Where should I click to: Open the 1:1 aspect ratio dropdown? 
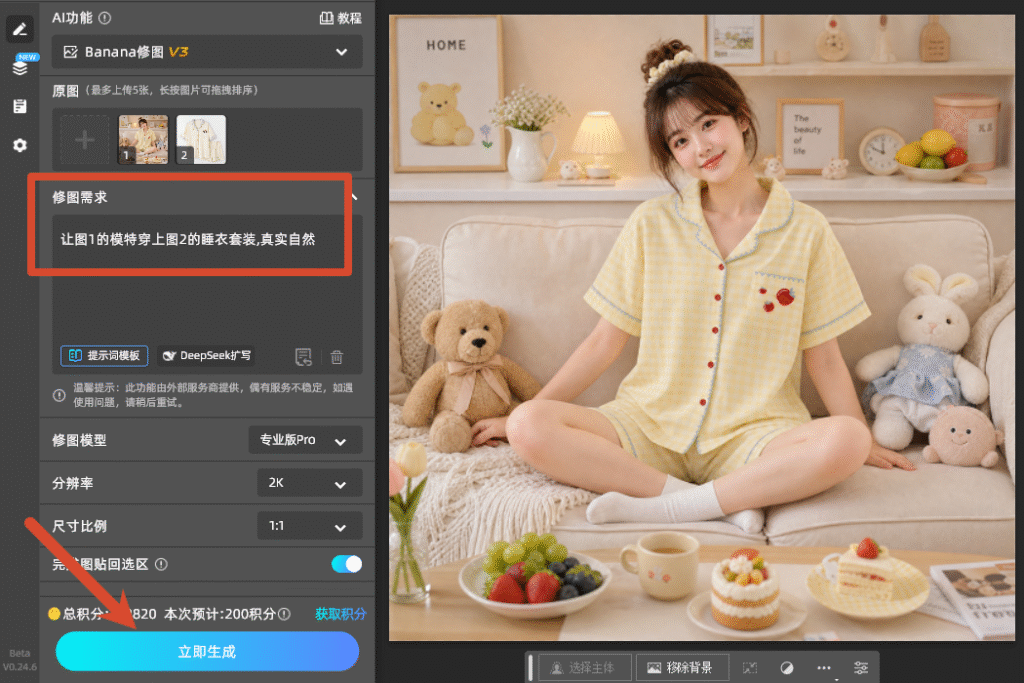point(310,526)
